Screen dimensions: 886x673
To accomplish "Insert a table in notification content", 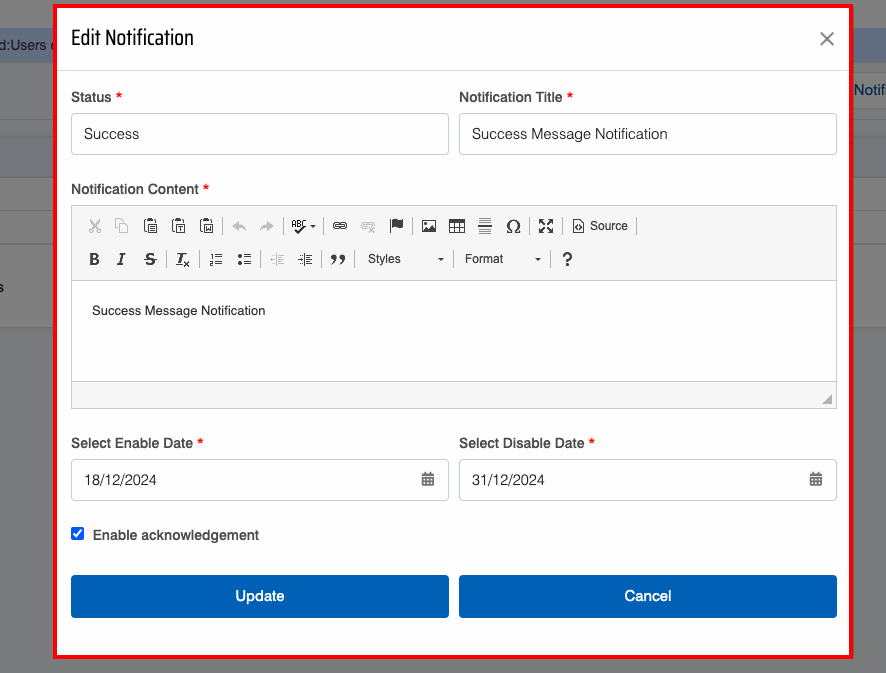I will 457,226.
